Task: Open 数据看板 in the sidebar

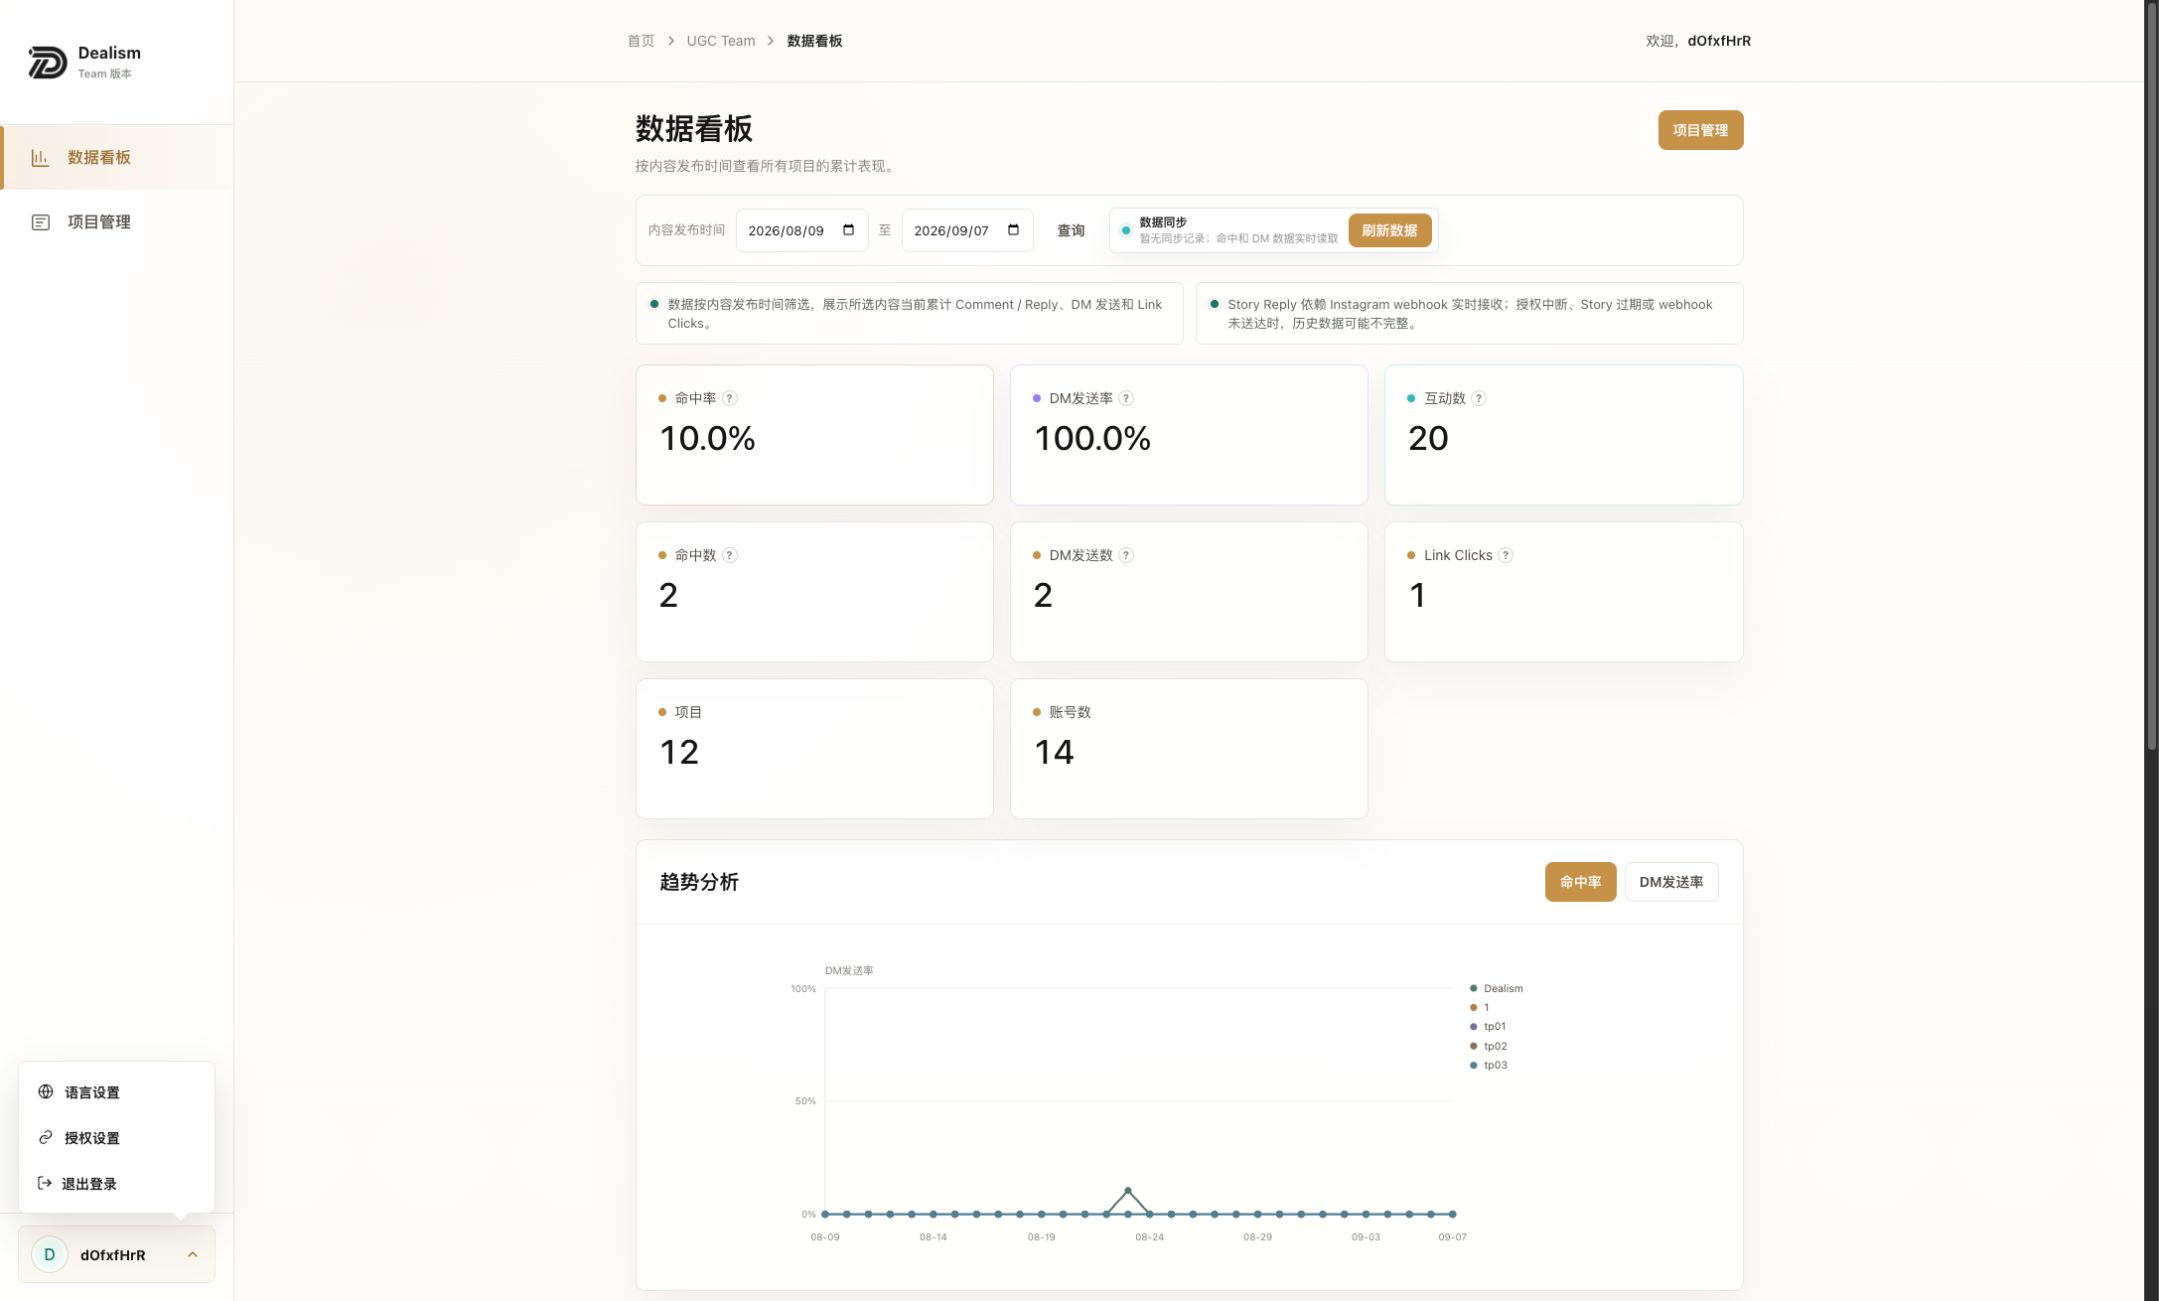Action: (x=117, y=157)
